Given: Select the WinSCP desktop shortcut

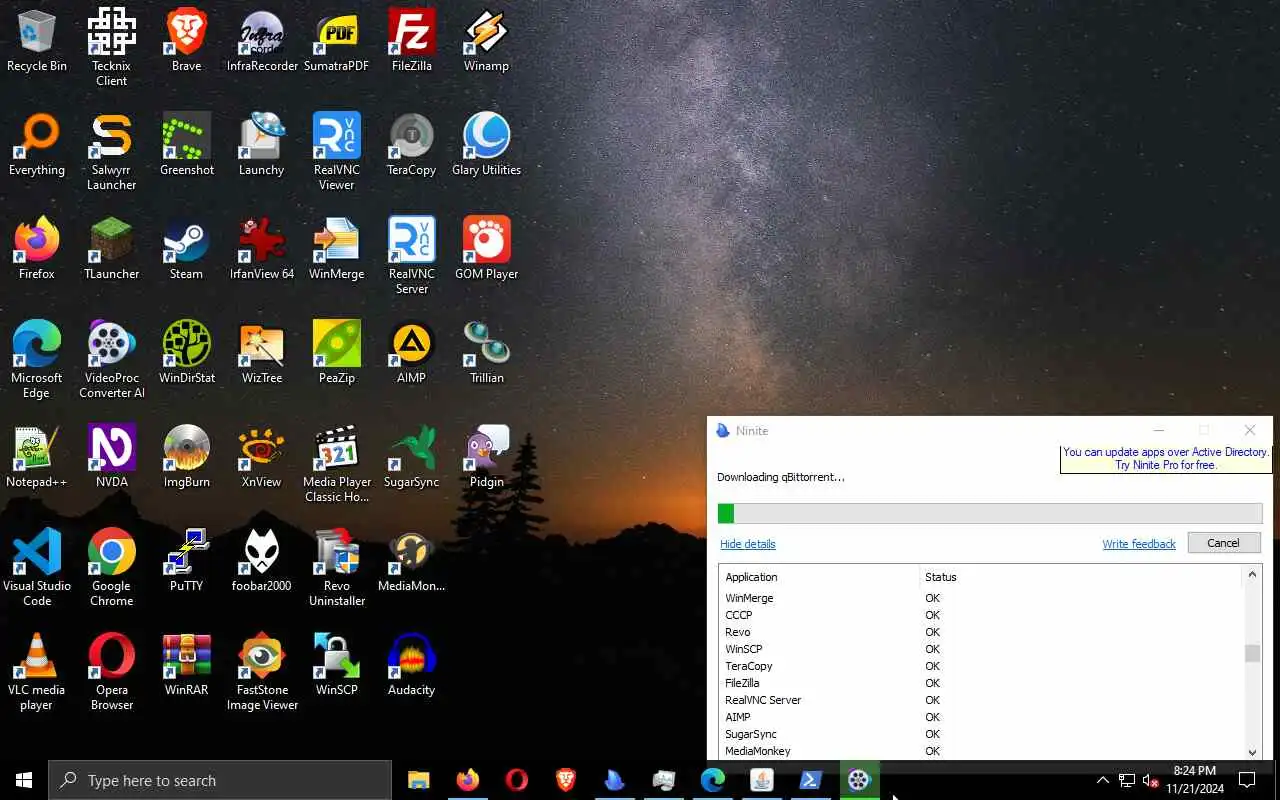Looking at the screenshot, I should coord(337,666).
